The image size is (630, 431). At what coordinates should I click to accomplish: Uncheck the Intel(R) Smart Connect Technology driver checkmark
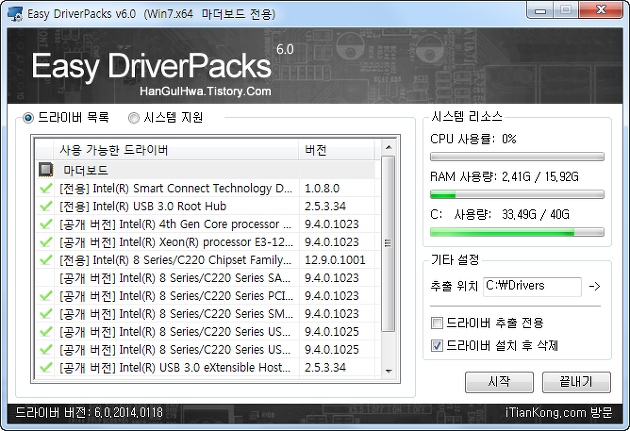pos(46,188)
